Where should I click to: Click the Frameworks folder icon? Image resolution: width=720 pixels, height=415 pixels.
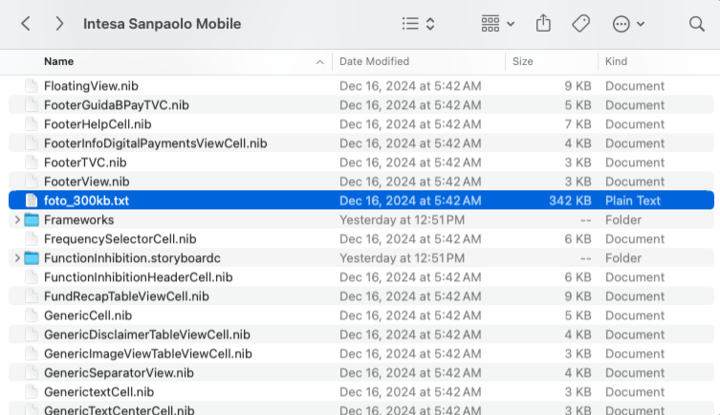tap(31, 220)
